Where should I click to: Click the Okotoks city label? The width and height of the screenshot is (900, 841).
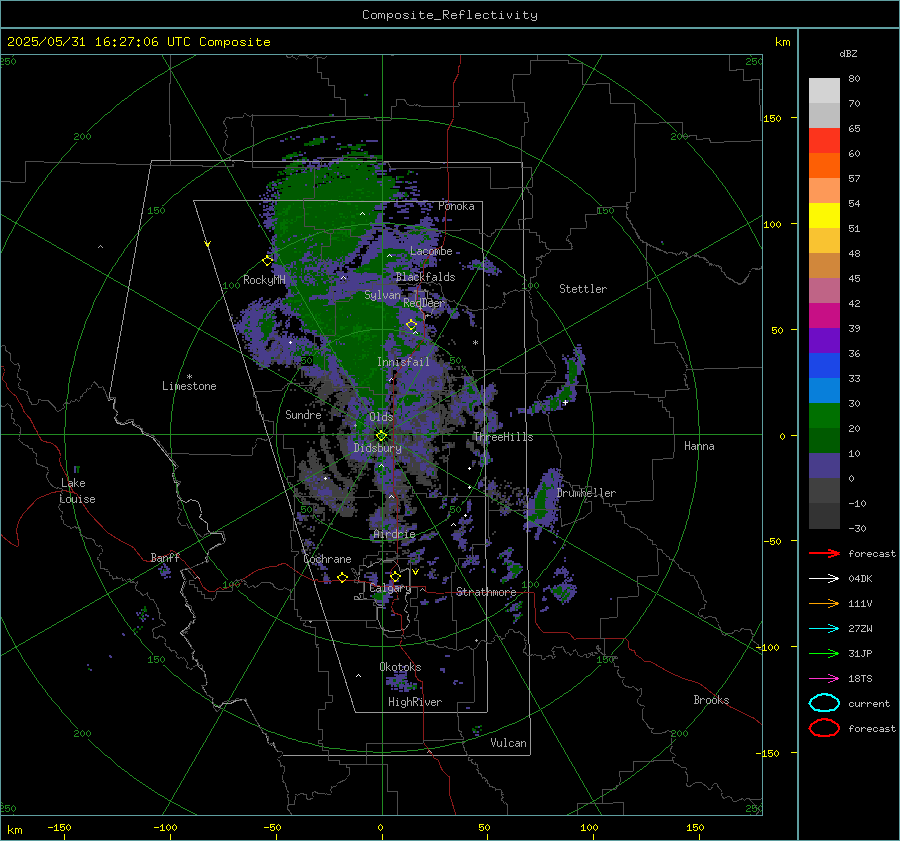click(400, 667)
